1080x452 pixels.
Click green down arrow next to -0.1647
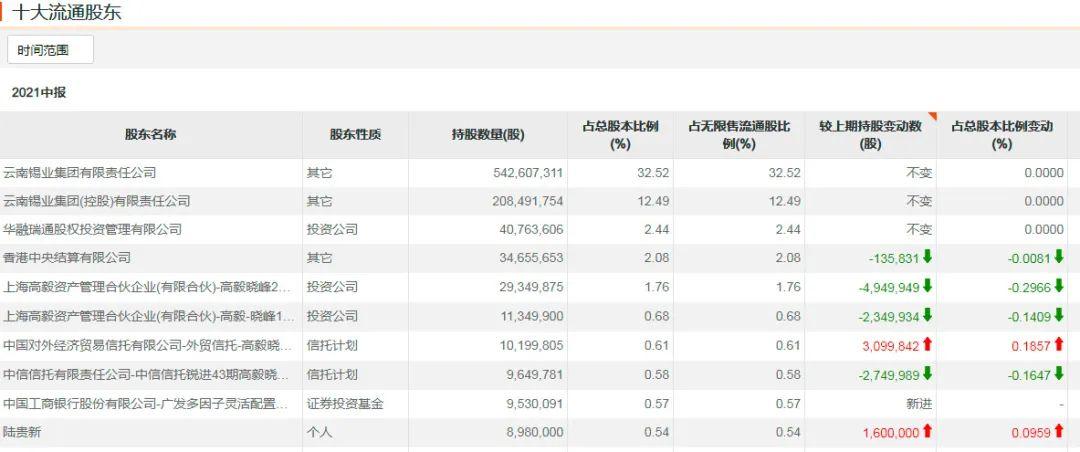(1059, 373)
